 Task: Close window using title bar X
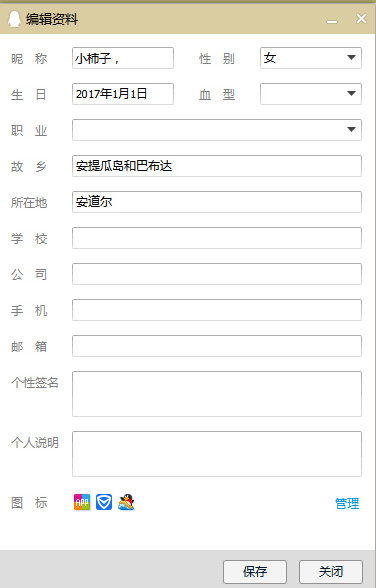click(x=361, y=18)
